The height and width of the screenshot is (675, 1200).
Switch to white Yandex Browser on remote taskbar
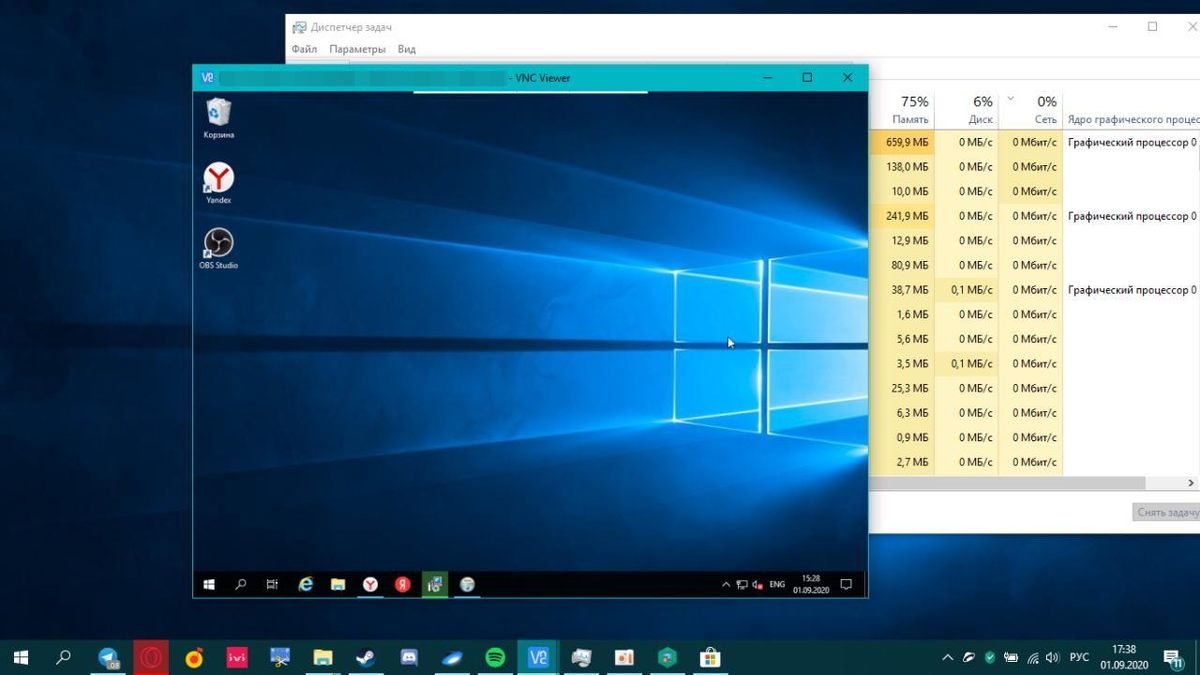(x=370, y=585)
